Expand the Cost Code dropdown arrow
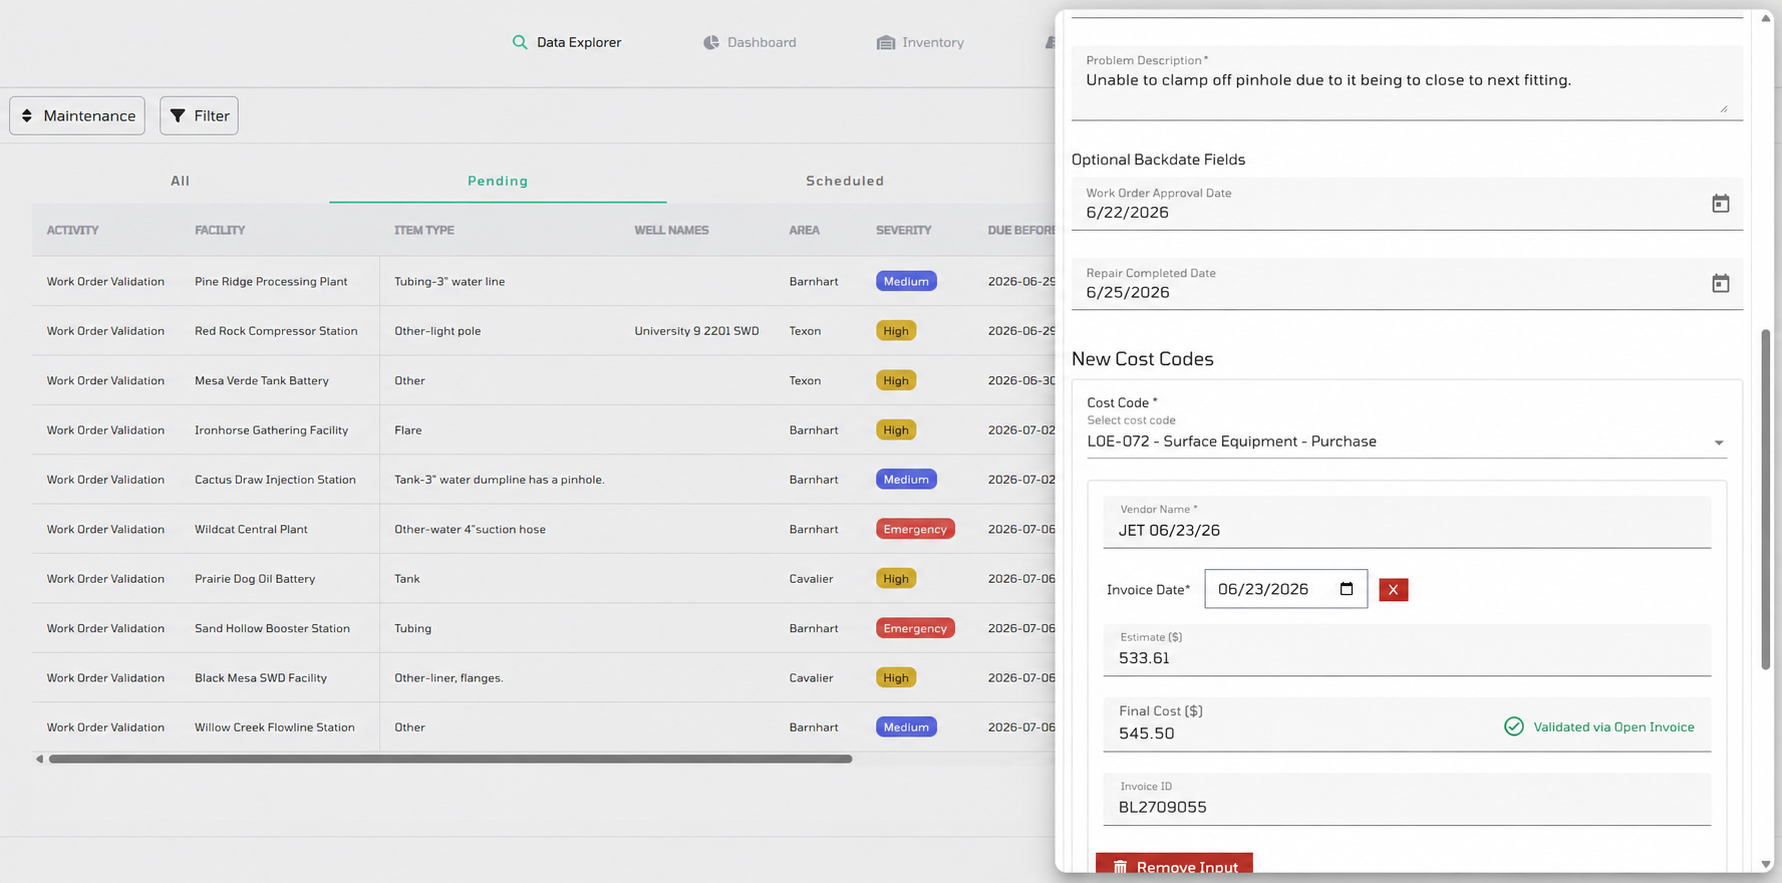The width and height of the screenshot is (1782, 883). 1719,443
